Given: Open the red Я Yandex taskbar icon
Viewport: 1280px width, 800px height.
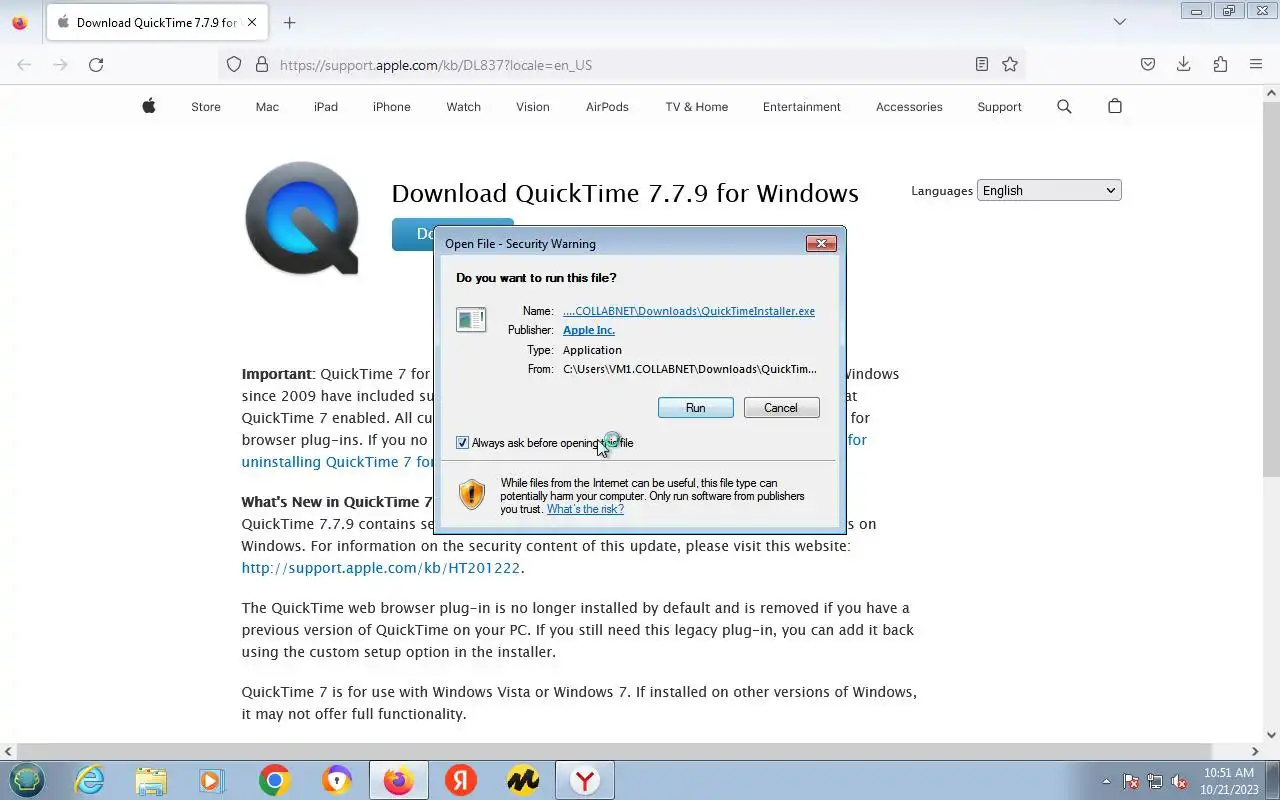Looking at the screenshot, I should pyautogui.click(x=461, y=780).
